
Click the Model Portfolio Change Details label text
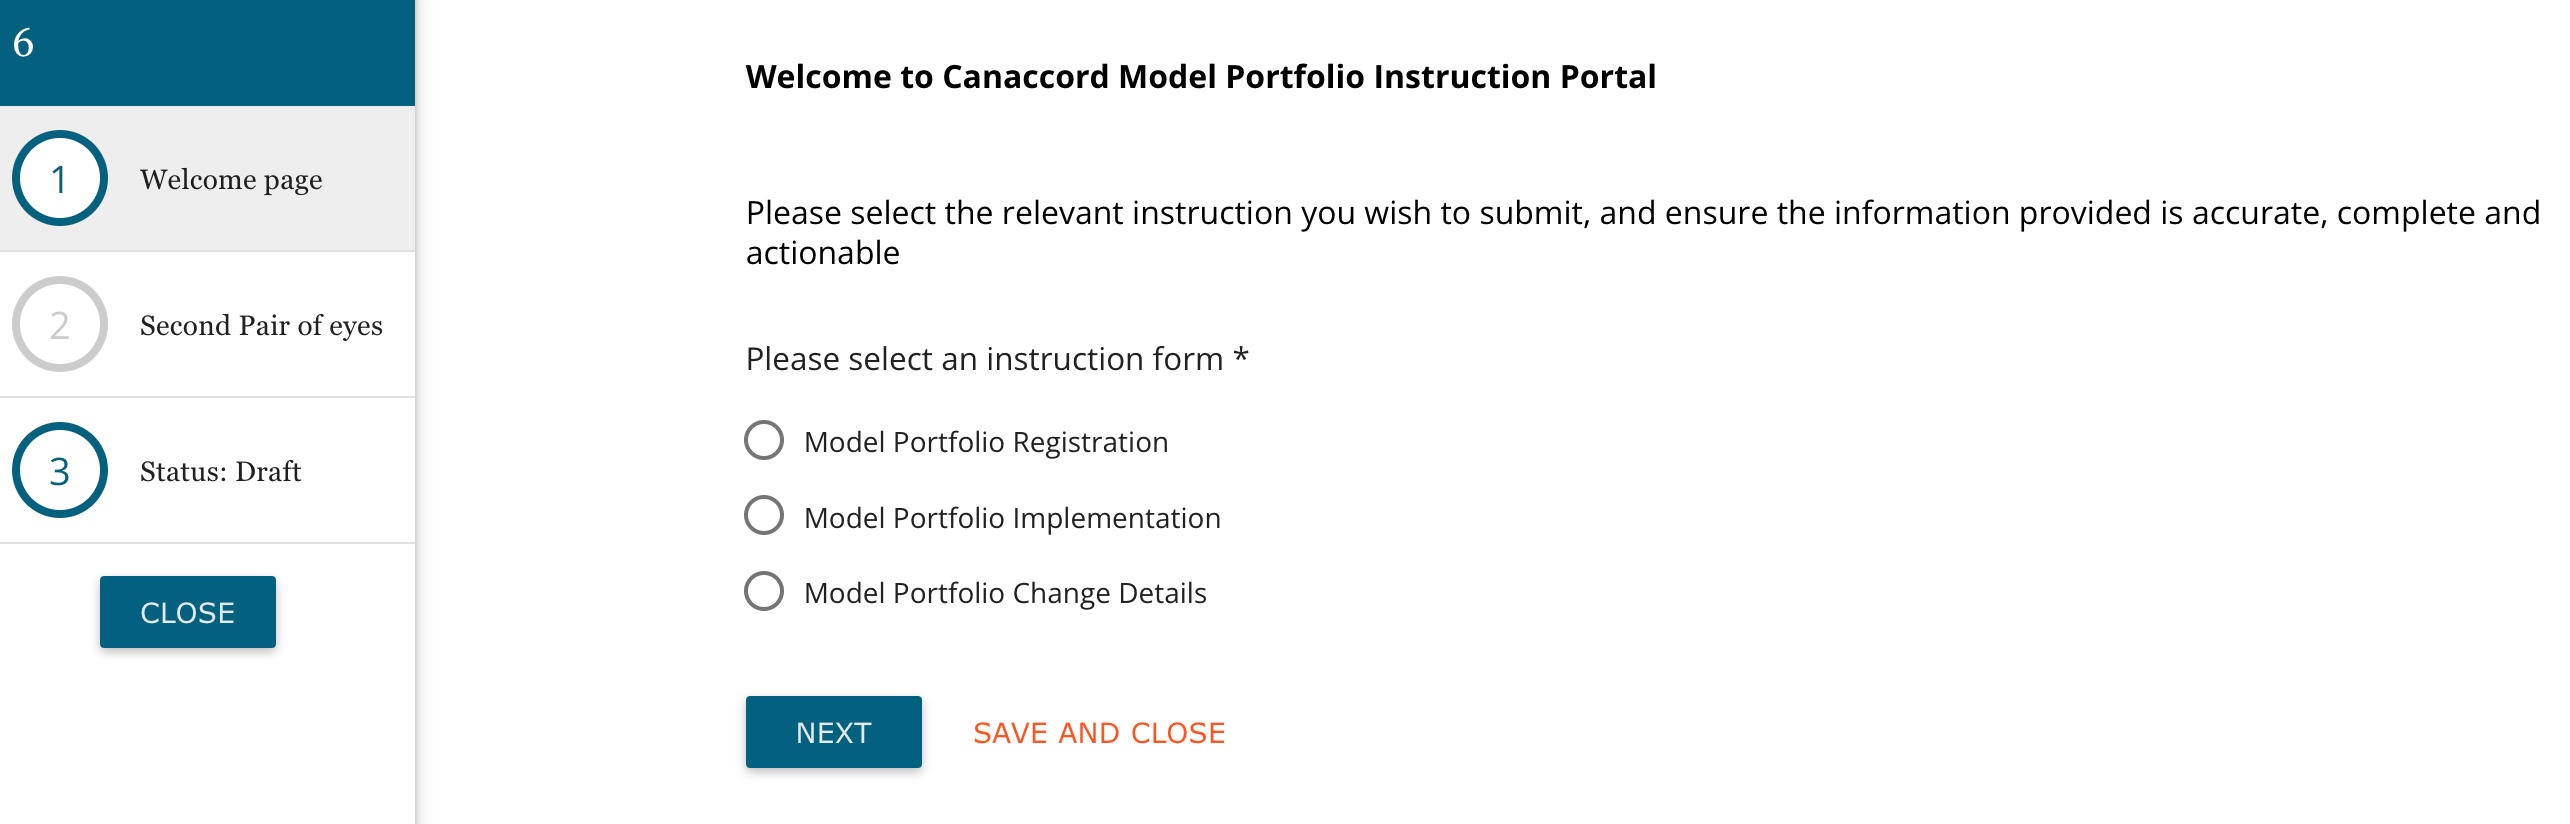(1005, 593)
